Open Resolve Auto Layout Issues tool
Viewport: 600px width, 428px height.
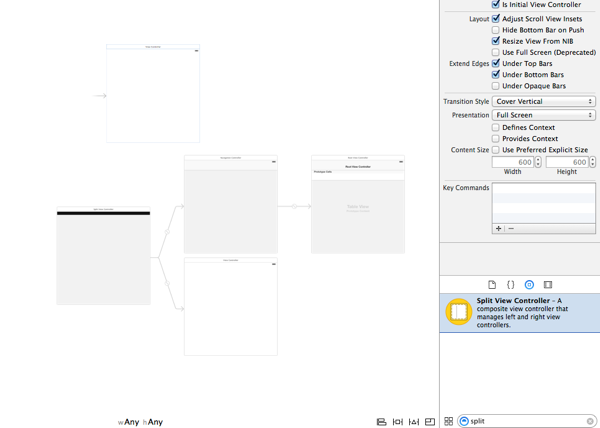pyautogui.click(x=413, y=422)
